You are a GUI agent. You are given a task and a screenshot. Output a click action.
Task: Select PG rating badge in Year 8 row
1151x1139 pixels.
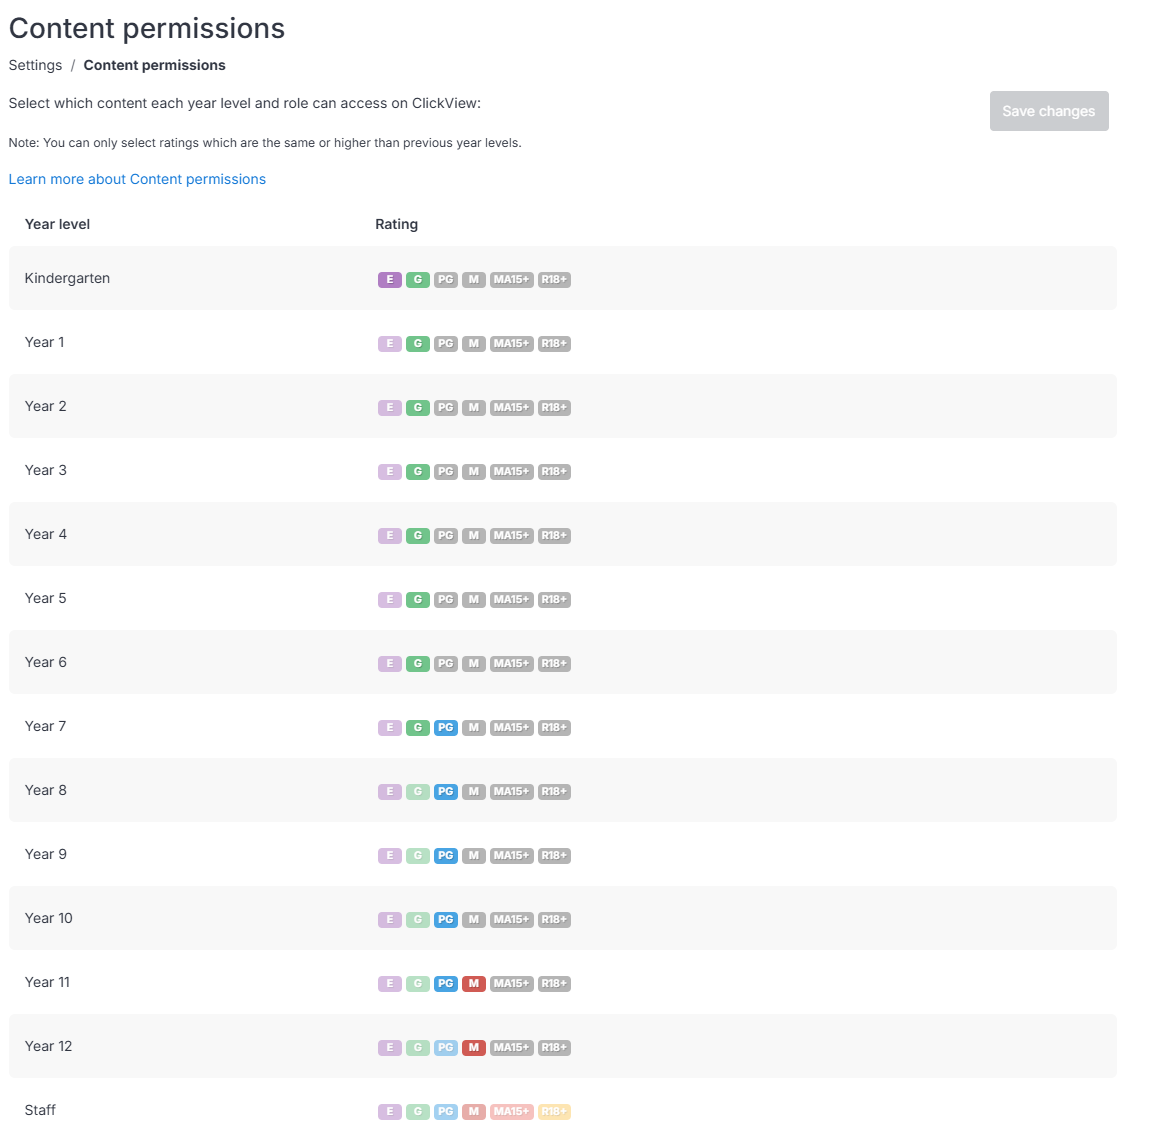tap(446, 792)
